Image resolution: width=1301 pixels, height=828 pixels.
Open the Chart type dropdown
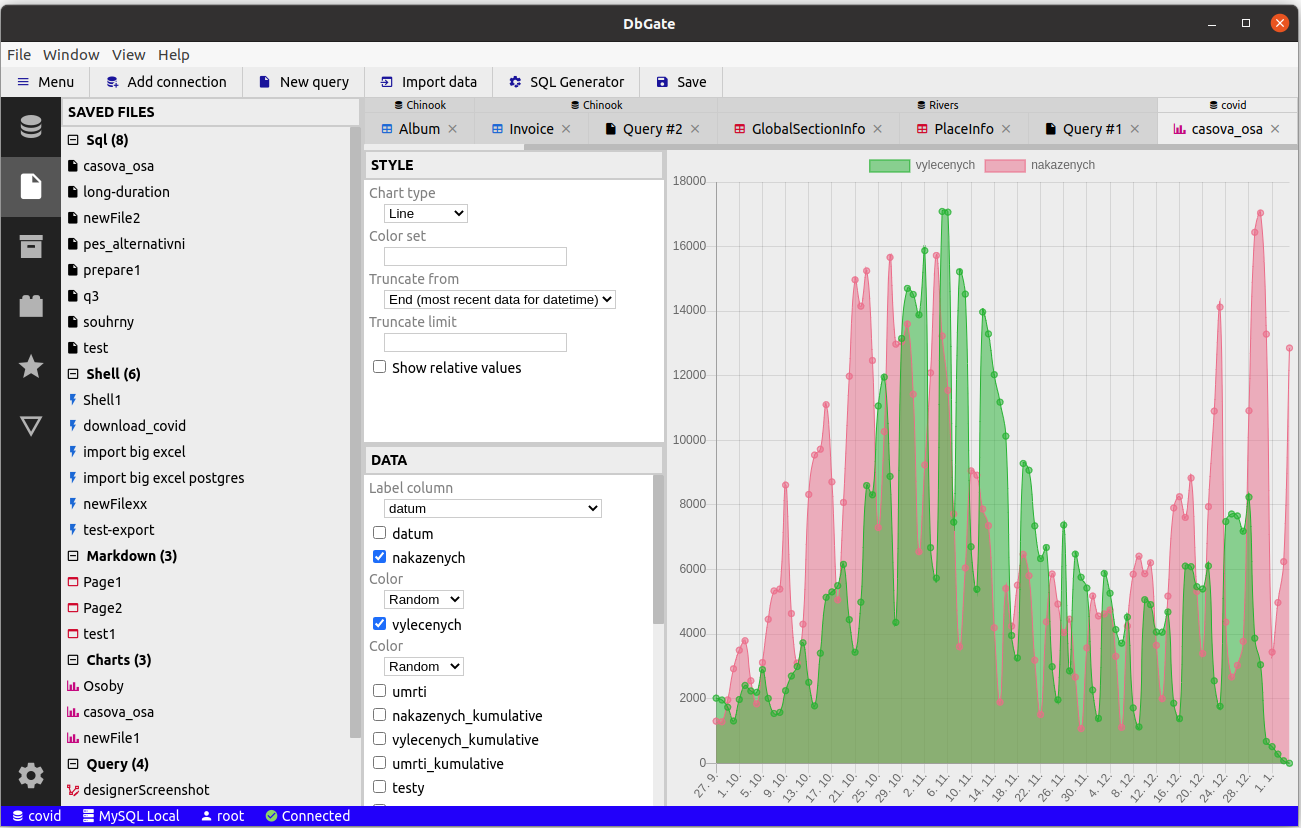tap(426, 213)
